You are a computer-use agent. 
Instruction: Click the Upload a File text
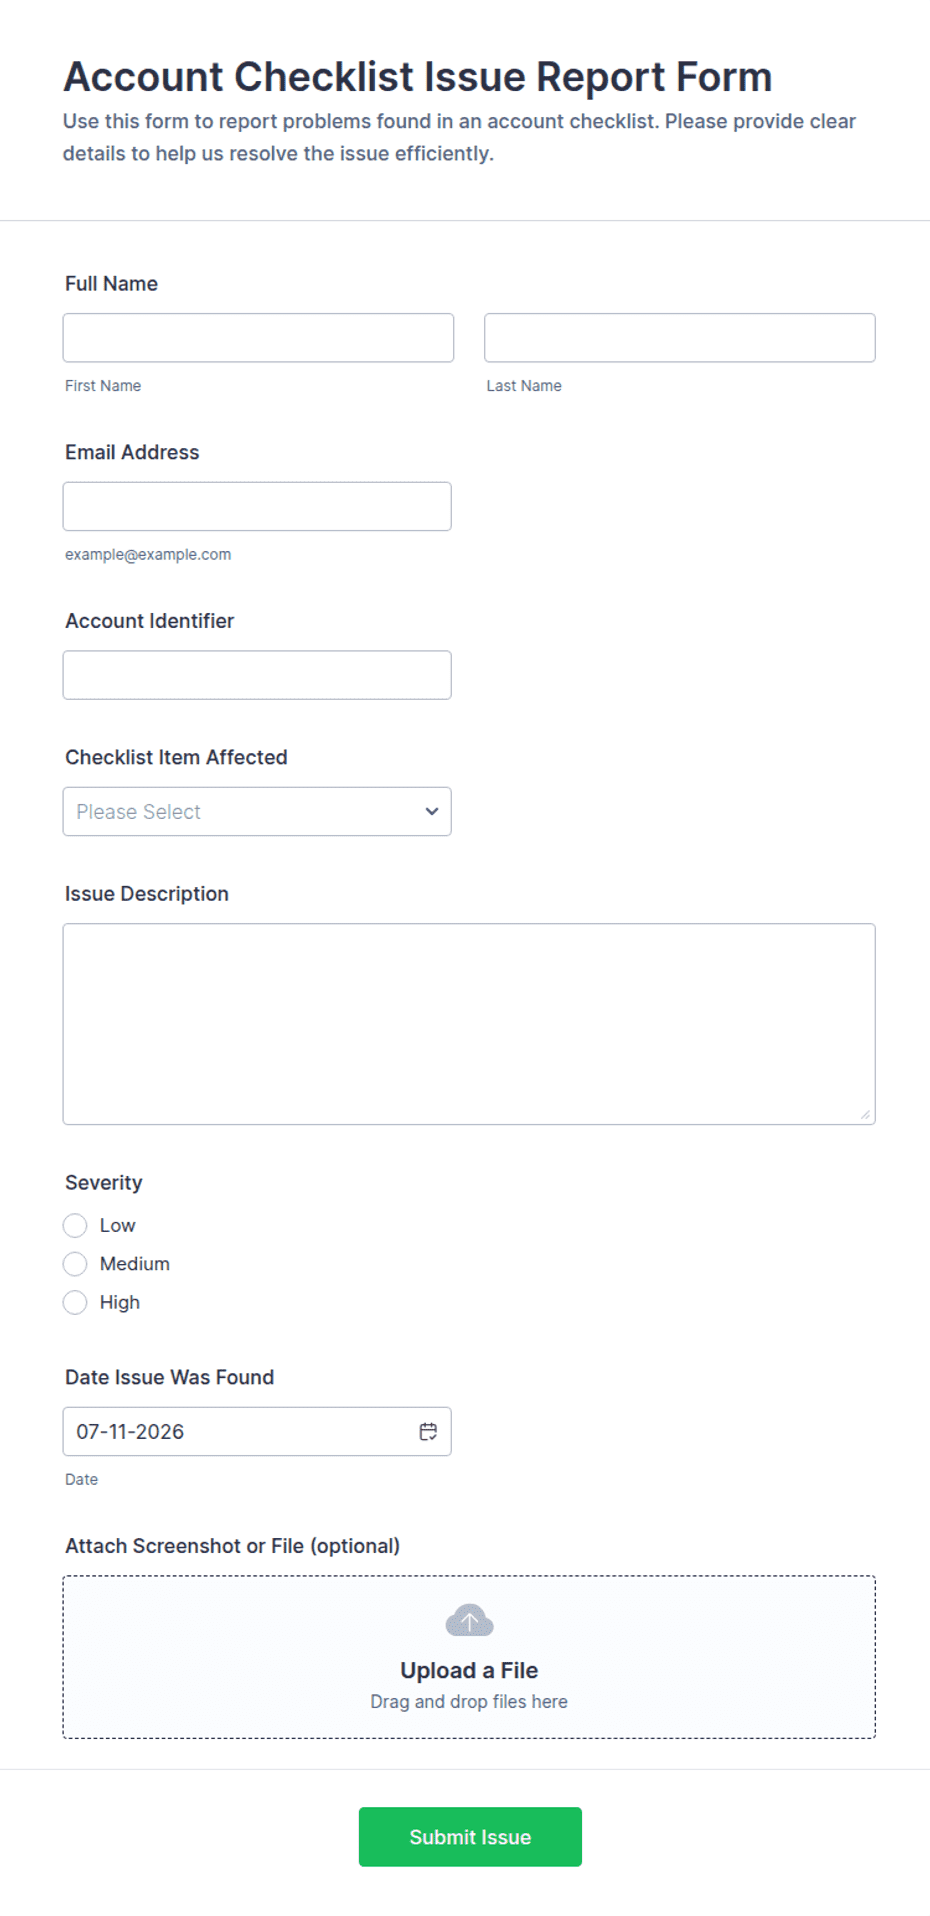(x=469, y=1670)
